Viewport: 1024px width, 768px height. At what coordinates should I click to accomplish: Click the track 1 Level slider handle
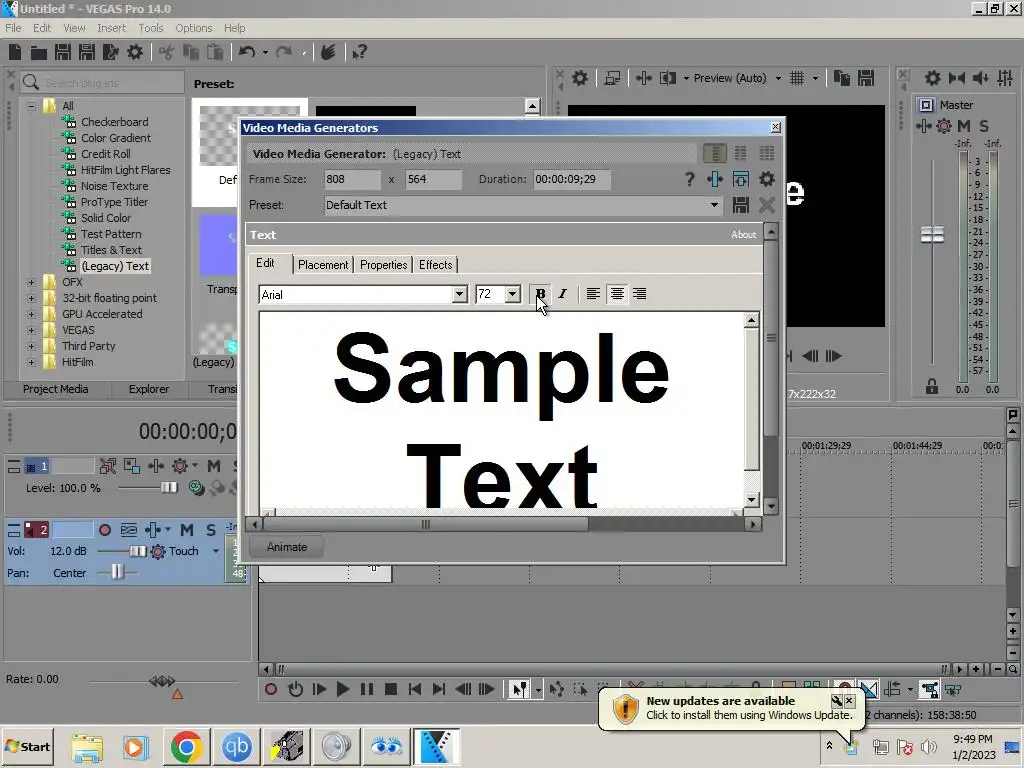point(168,488)
